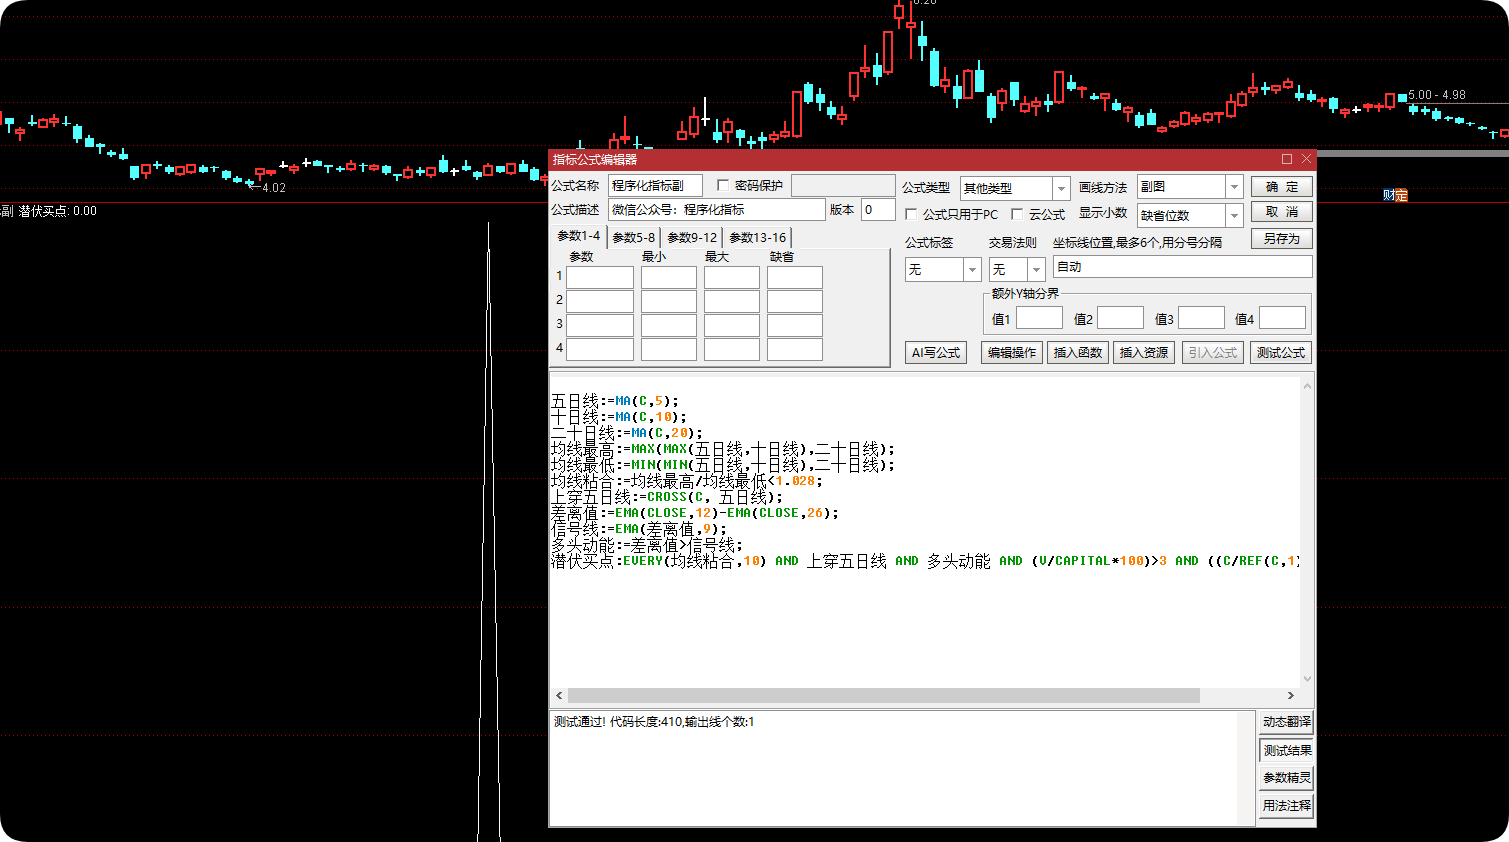
Task: Toggle the 密码保护 checkbox
Action: pyautogui.click(x=723, y=186)
